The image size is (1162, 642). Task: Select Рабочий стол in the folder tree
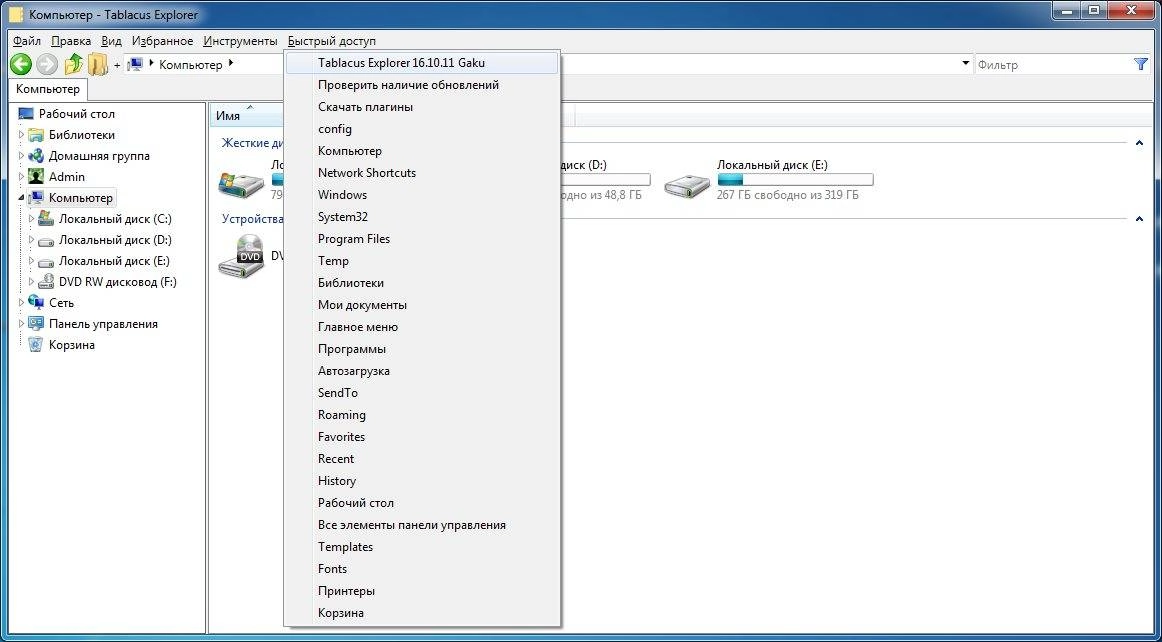pos(77,113)
